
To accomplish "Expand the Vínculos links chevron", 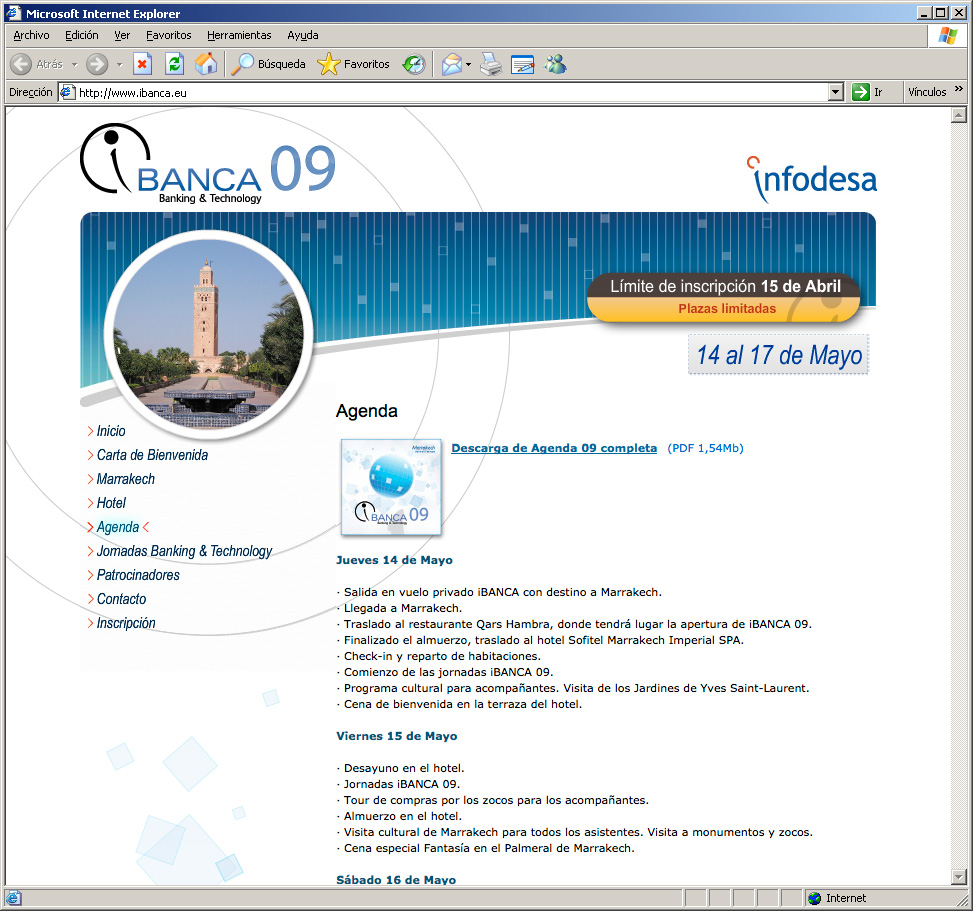I will pos(959,90).
